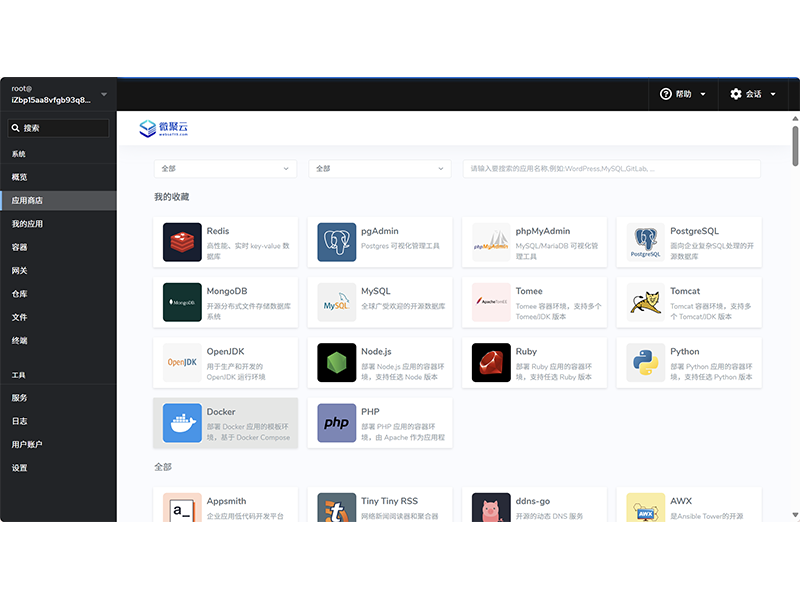Click the 全部 section heading above Appsmith
800x600 pixels.
click(163, 467)
